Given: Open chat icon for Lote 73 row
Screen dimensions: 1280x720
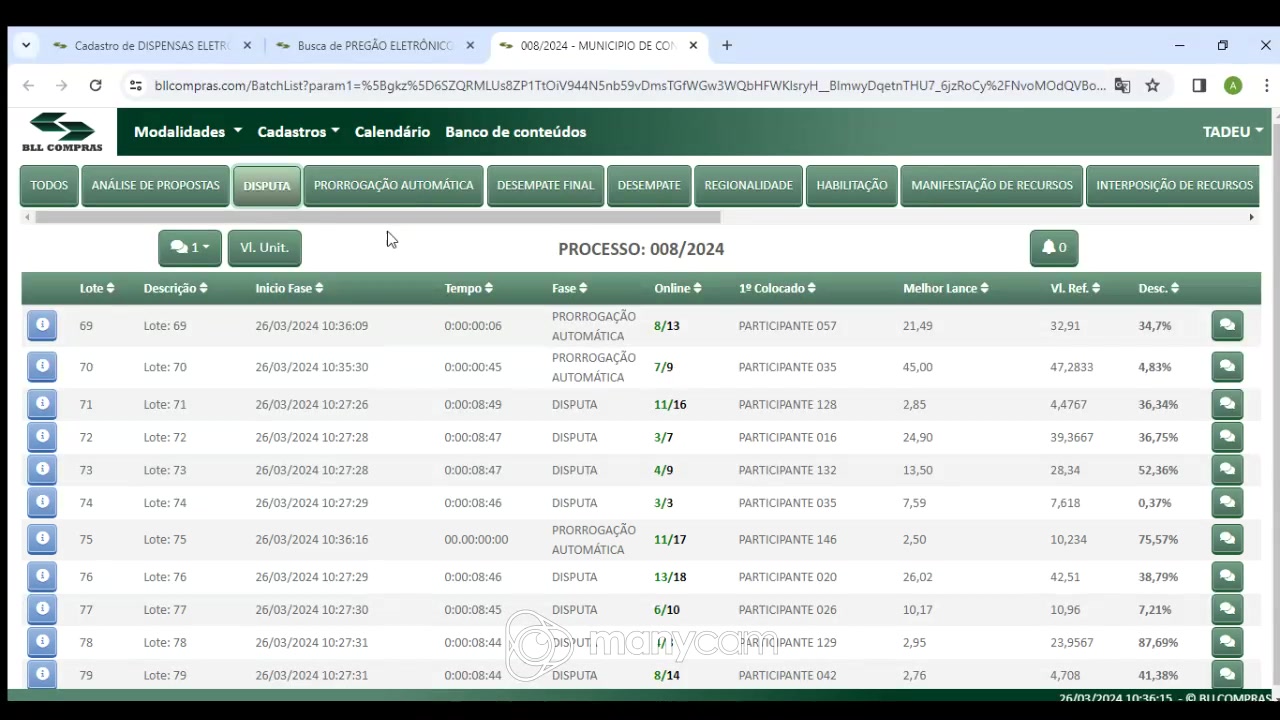Looking at the screenshot, I should click(1227, 470).
